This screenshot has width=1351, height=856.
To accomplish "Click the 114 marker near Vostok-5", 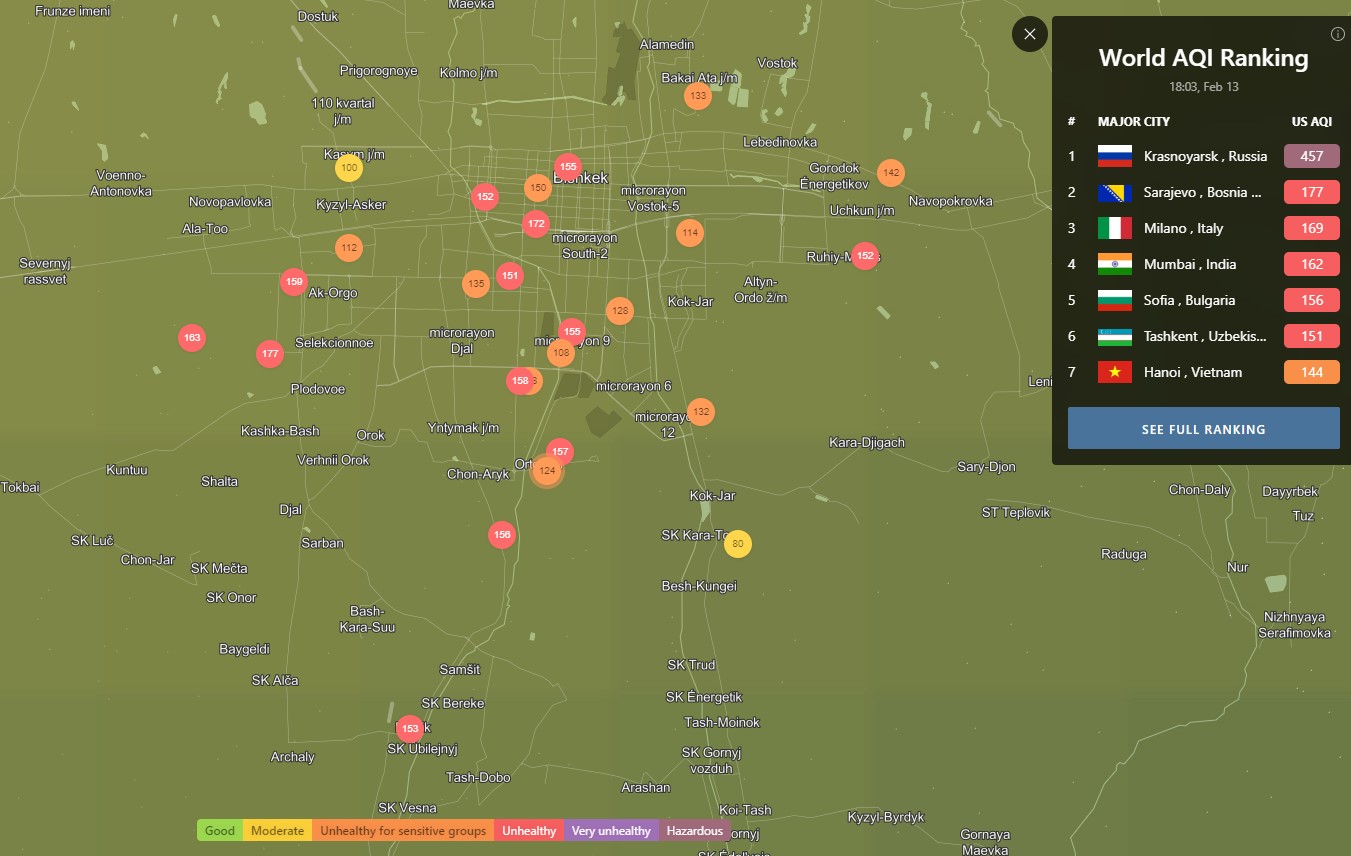I will click(689, 233).
